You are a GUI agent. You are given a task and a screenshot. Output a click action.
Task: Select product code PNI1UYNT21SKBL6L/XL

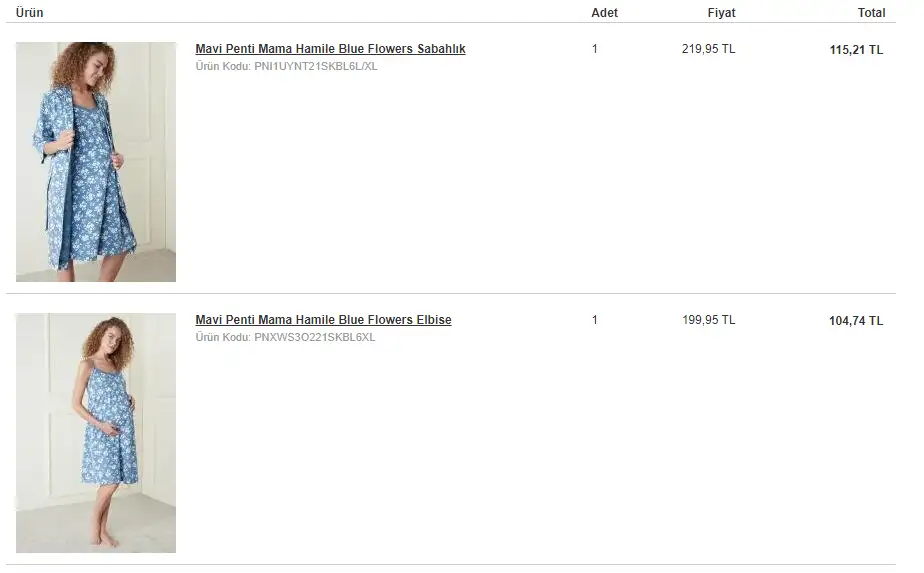316,67
